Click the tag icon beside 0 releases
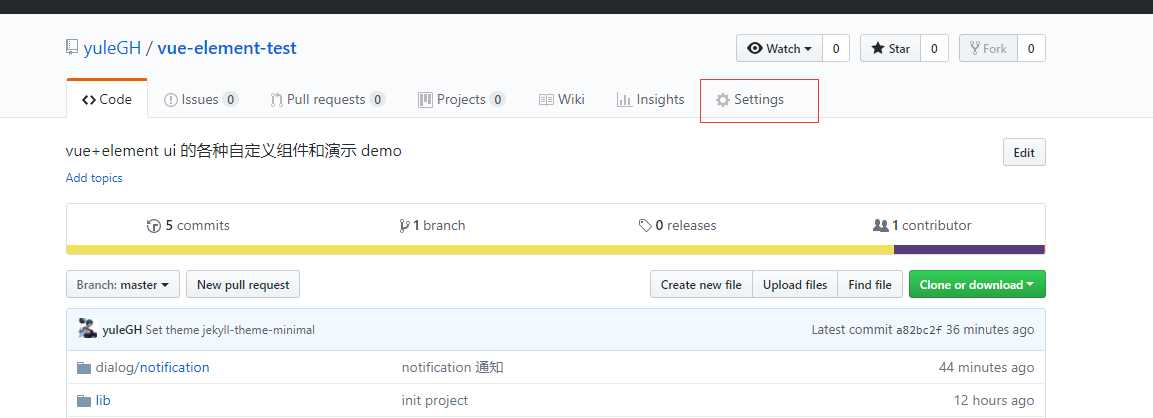This screenshot has width=1153, height=418. coord(645,226)
